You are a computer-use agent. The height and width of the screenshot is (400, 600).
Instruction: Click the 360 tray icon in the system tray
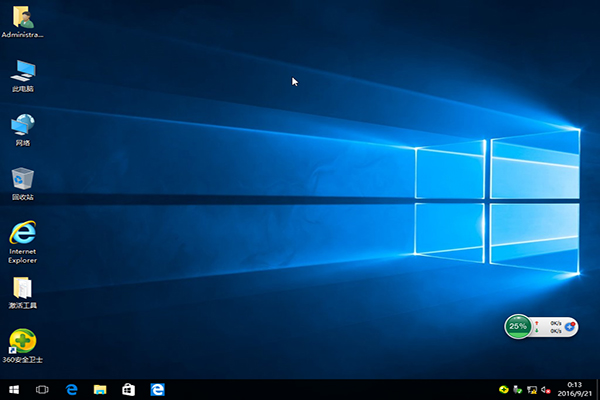(505, 388)
